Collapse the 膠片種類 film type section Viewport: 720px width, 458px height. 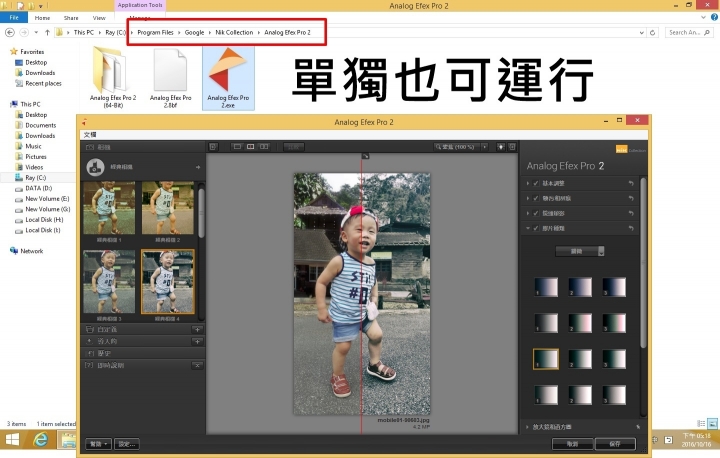coord(528,228)
